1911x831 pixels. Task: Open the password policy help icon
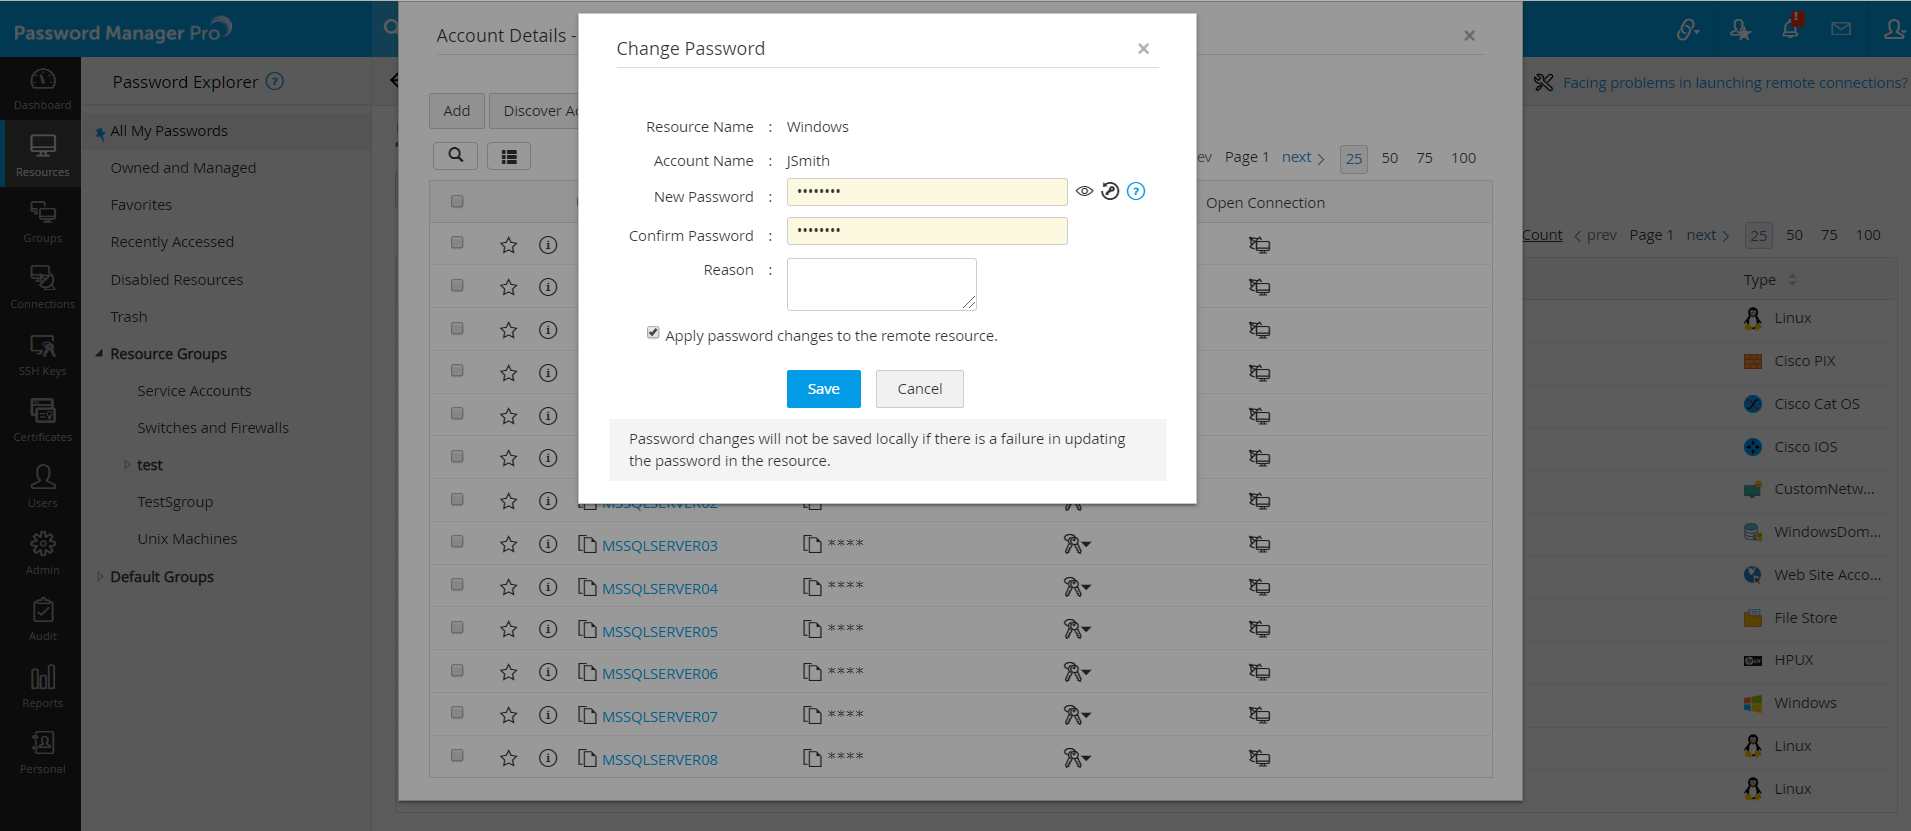click(x=1136, y=191)
